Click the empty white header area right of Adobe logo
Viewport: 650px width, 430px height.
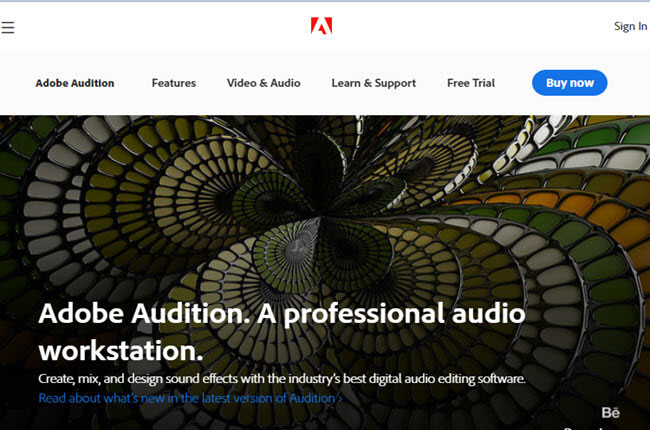click(x=470, y=27)
